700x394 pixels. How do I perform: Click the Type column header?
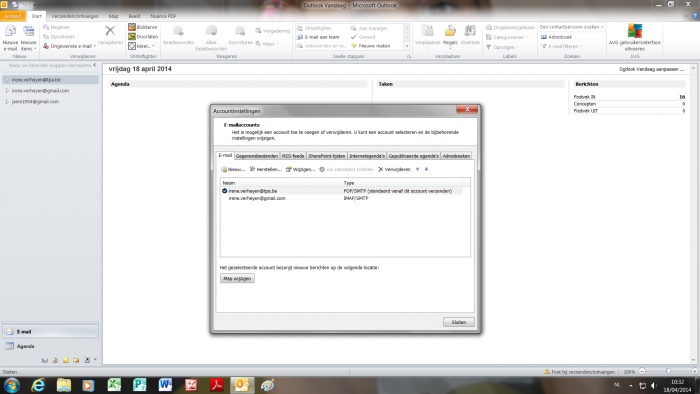402,183
